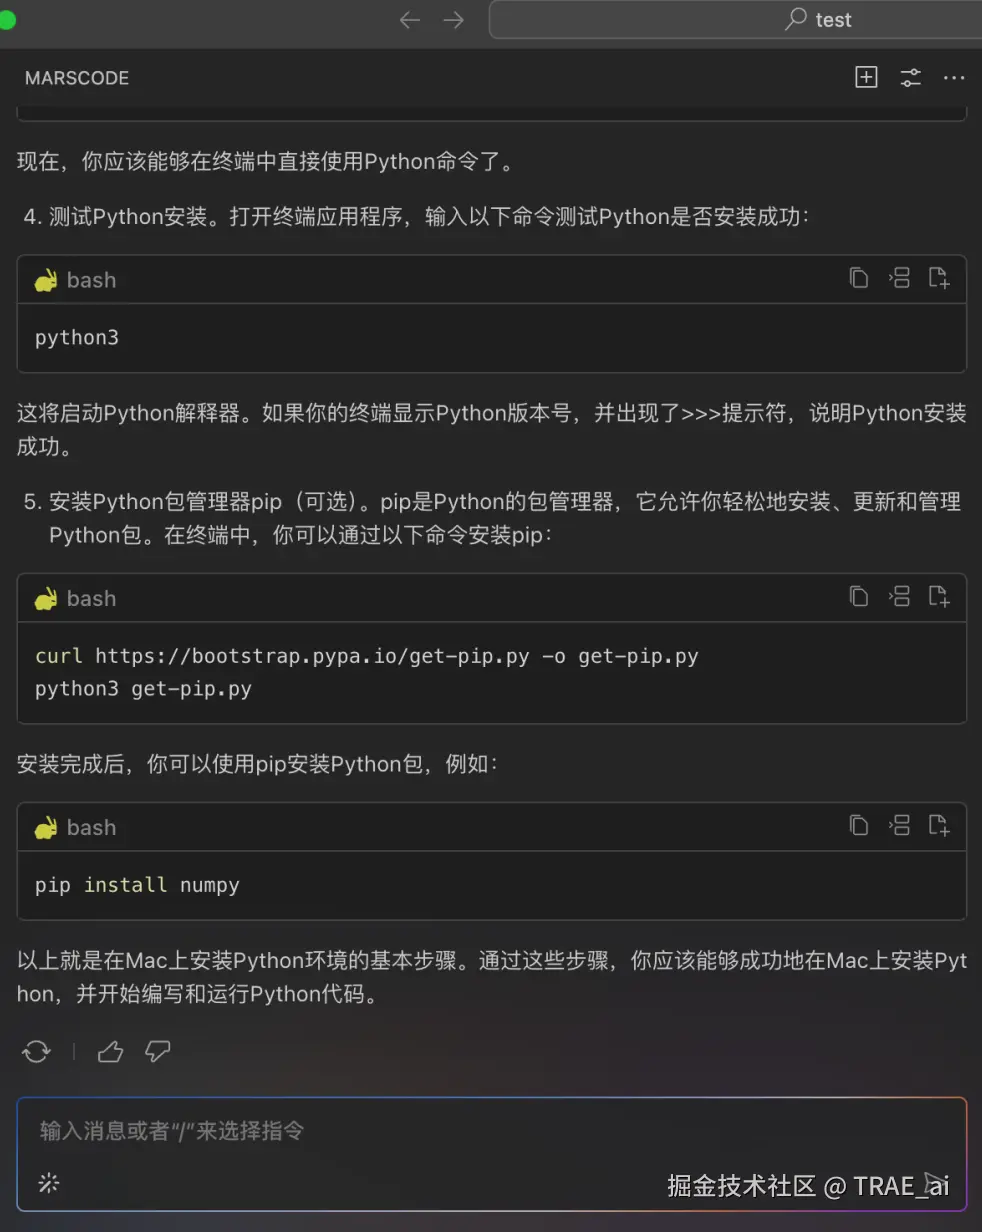The image size is (982, 1232).
Task: Click the test search bar
Action: pyautogui.click(x=735, y=20)
